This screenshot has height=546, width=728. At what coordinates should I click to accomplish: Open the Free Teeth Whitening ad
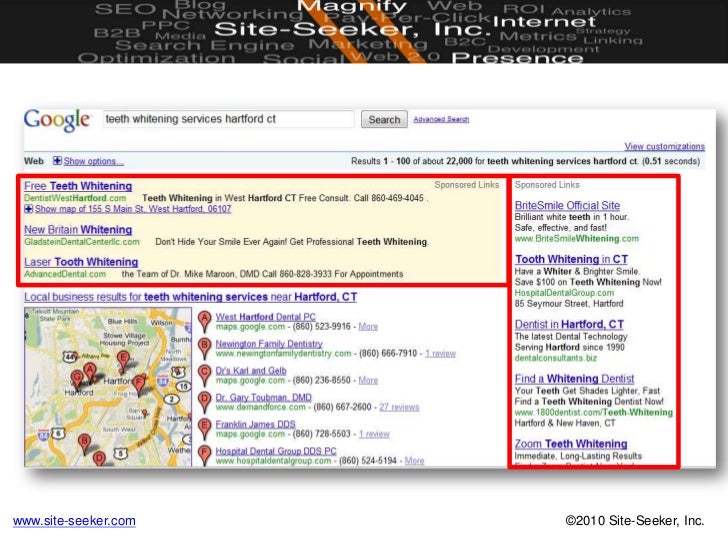click(x=78, y=186)
